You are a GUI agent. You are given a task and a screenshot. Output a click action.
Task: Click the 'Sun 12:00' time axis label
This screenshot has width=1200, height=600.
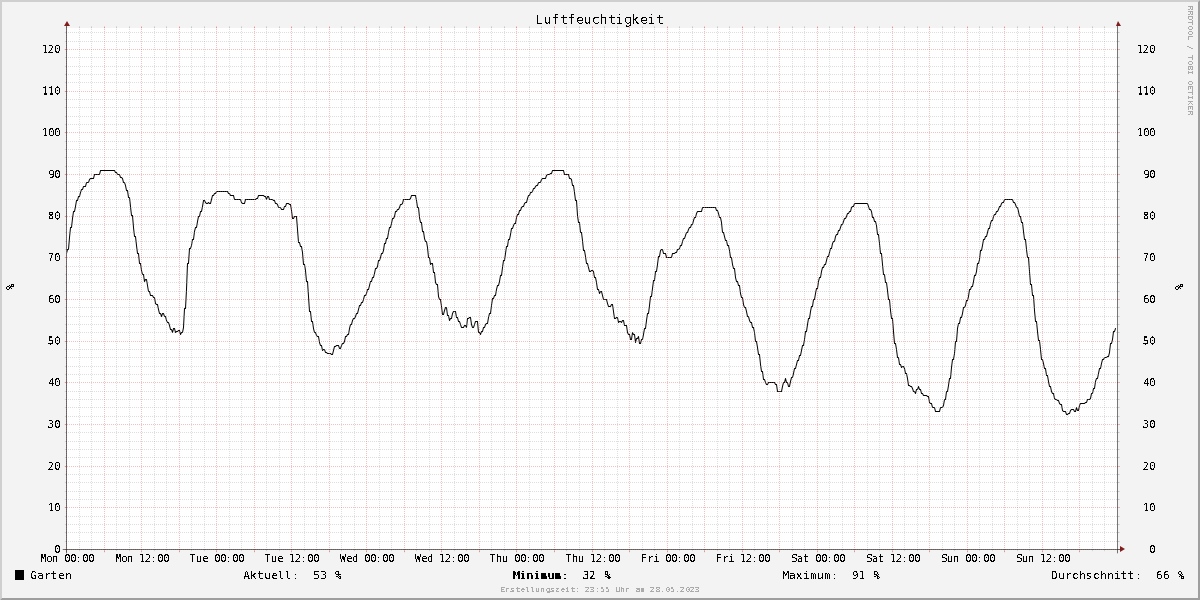click(x=1043, y=558)
